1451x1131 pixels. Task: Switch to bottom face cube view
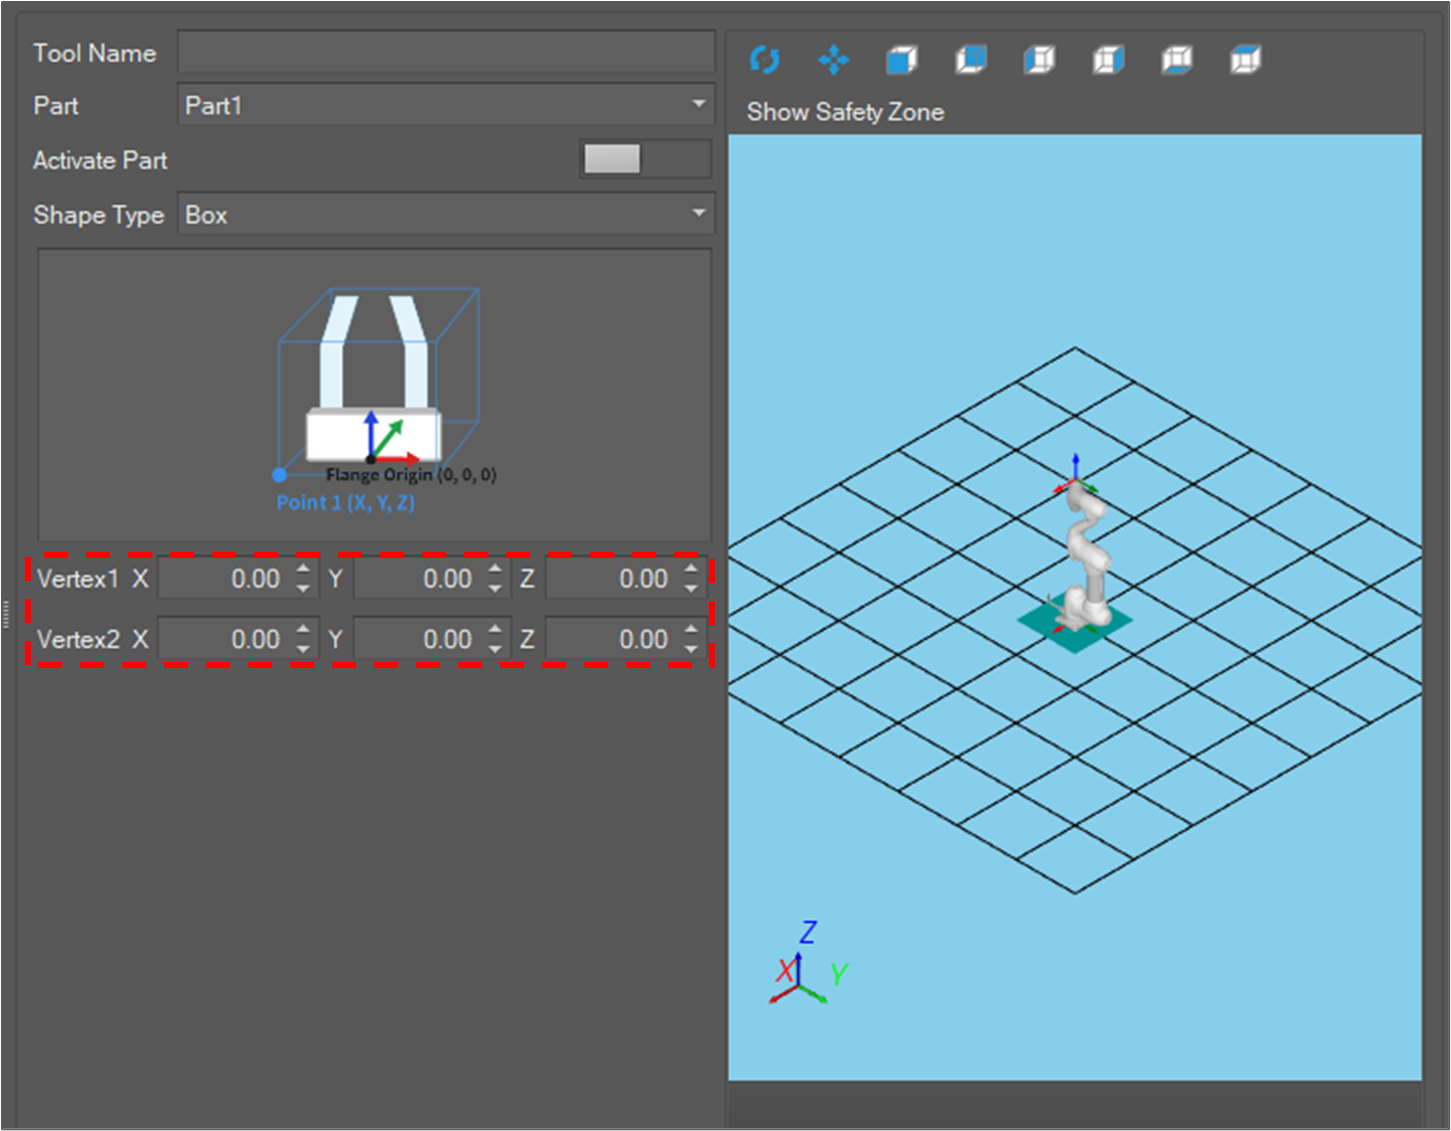pyautogui.click(x=1177, y=60)
